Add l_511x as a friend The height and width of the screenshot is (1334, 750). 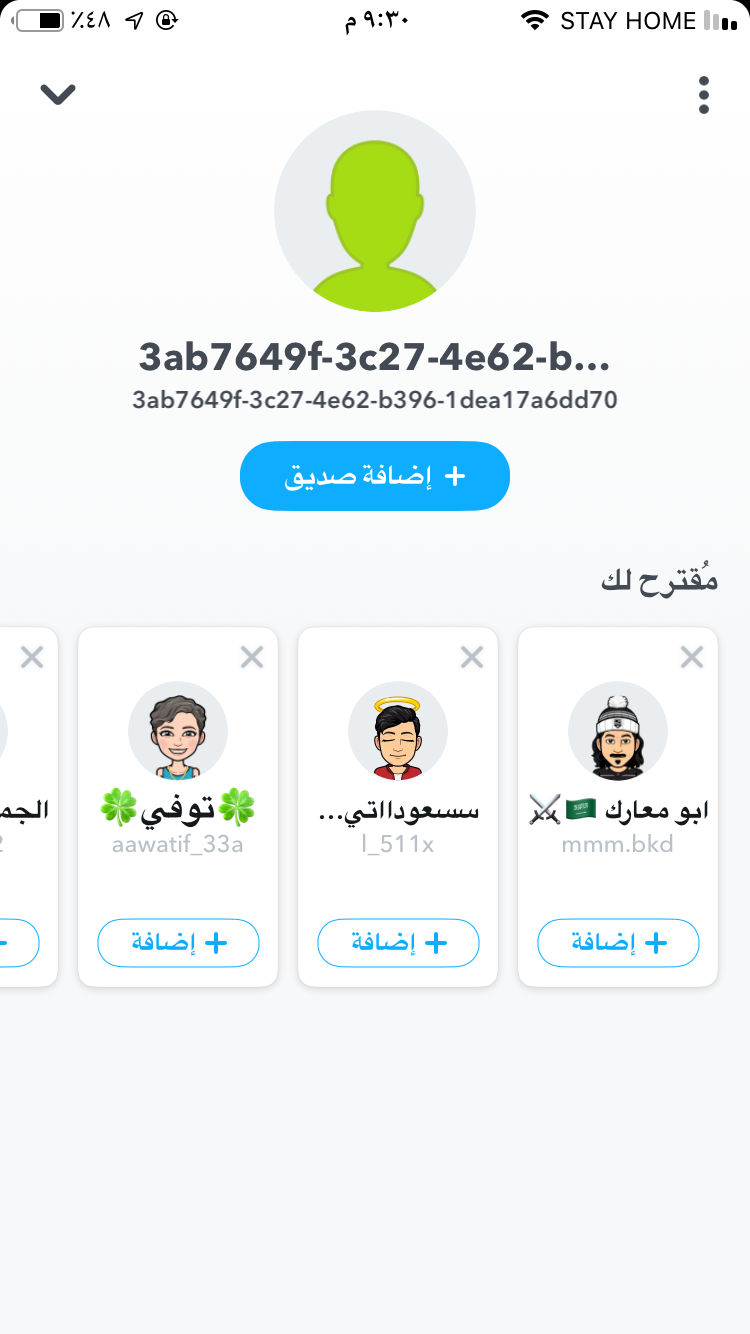pyautogui.click(x=398, y=943)
